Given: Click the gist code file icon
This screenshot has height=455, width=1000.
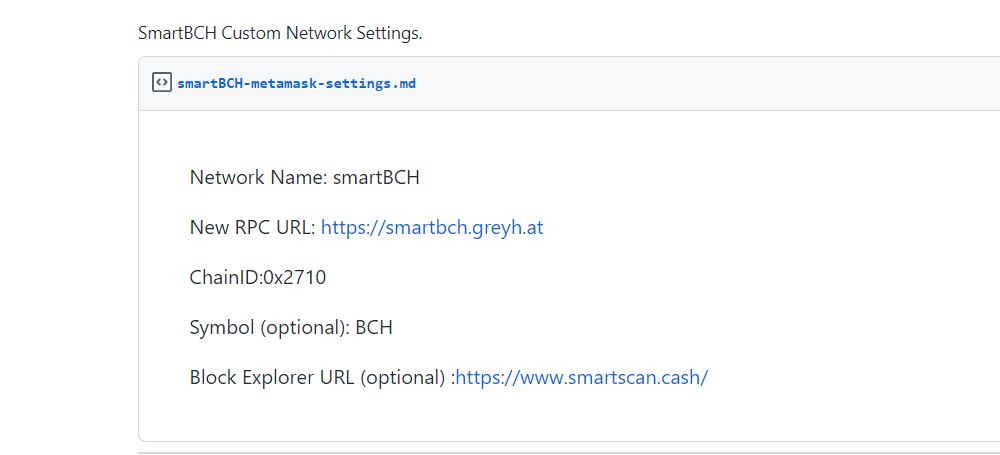Looking at the screenshot, I should coord(162,82).
